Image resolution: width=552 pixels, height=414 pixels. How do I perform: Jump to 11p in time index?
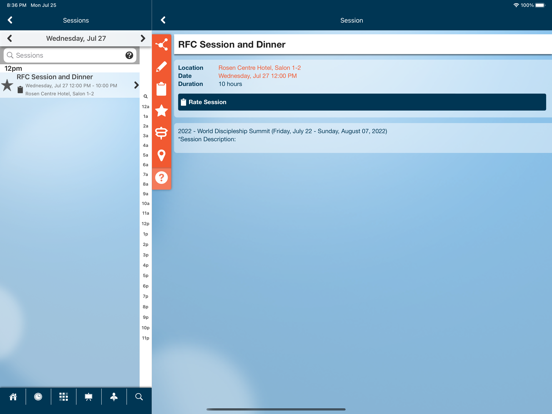(145, 338)
